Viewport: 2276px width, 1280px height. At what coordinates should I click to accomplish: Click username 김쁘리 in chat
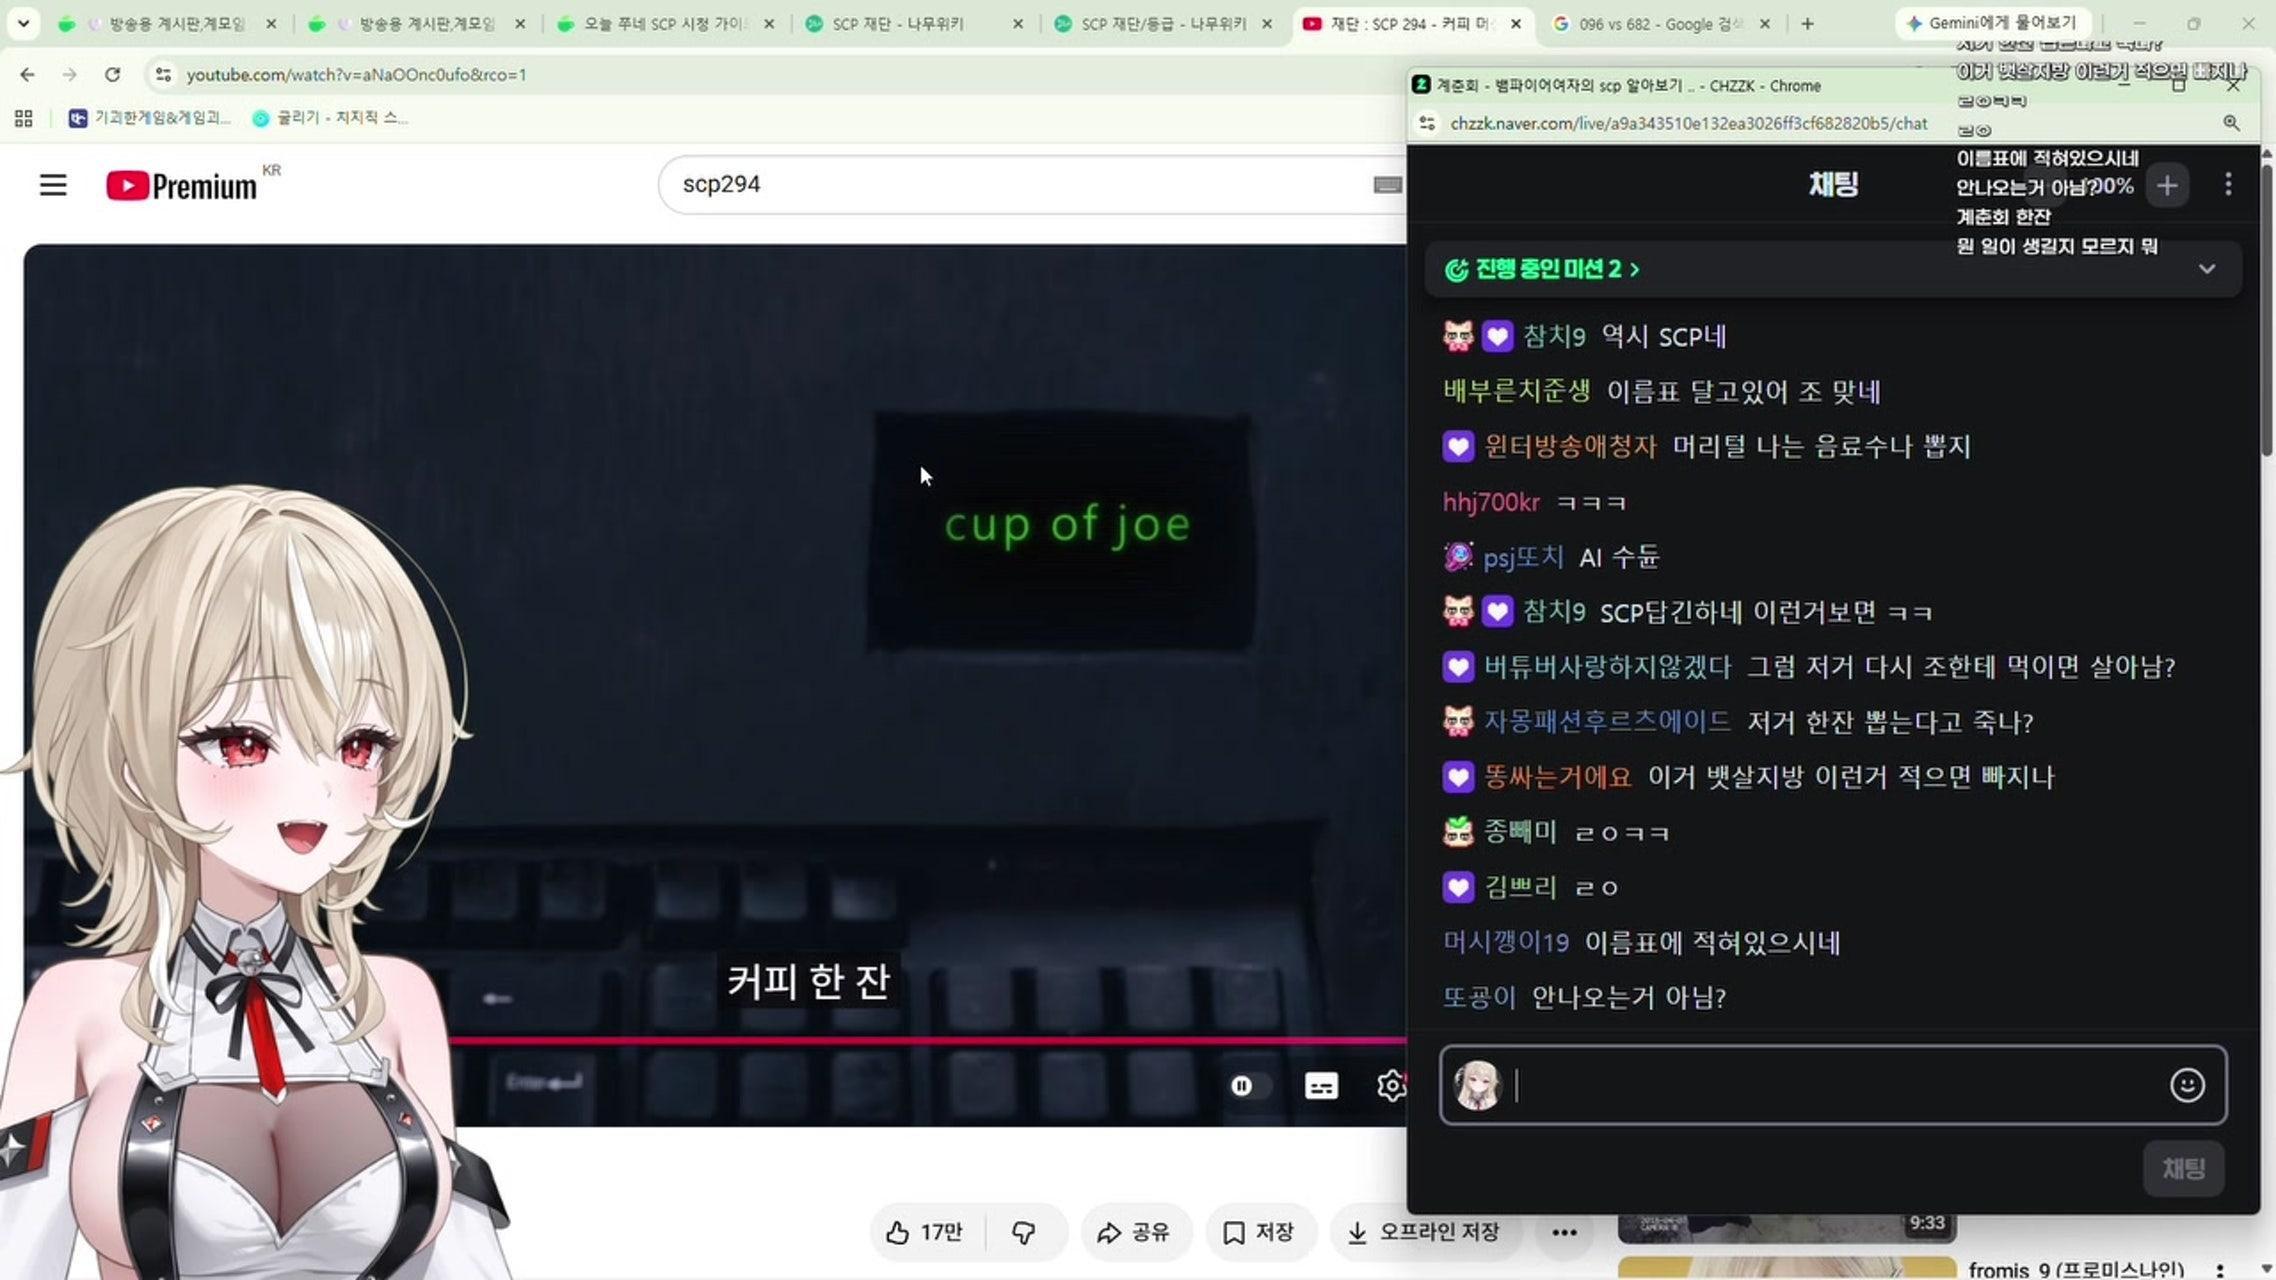(1520, 887)
